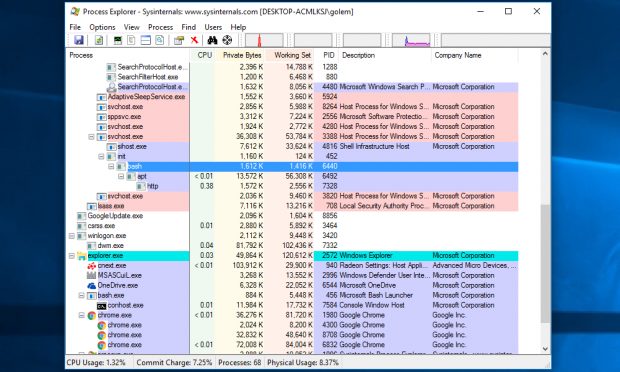
Task: Click the binoculars Find icon
Action: (x=212, y=40)
